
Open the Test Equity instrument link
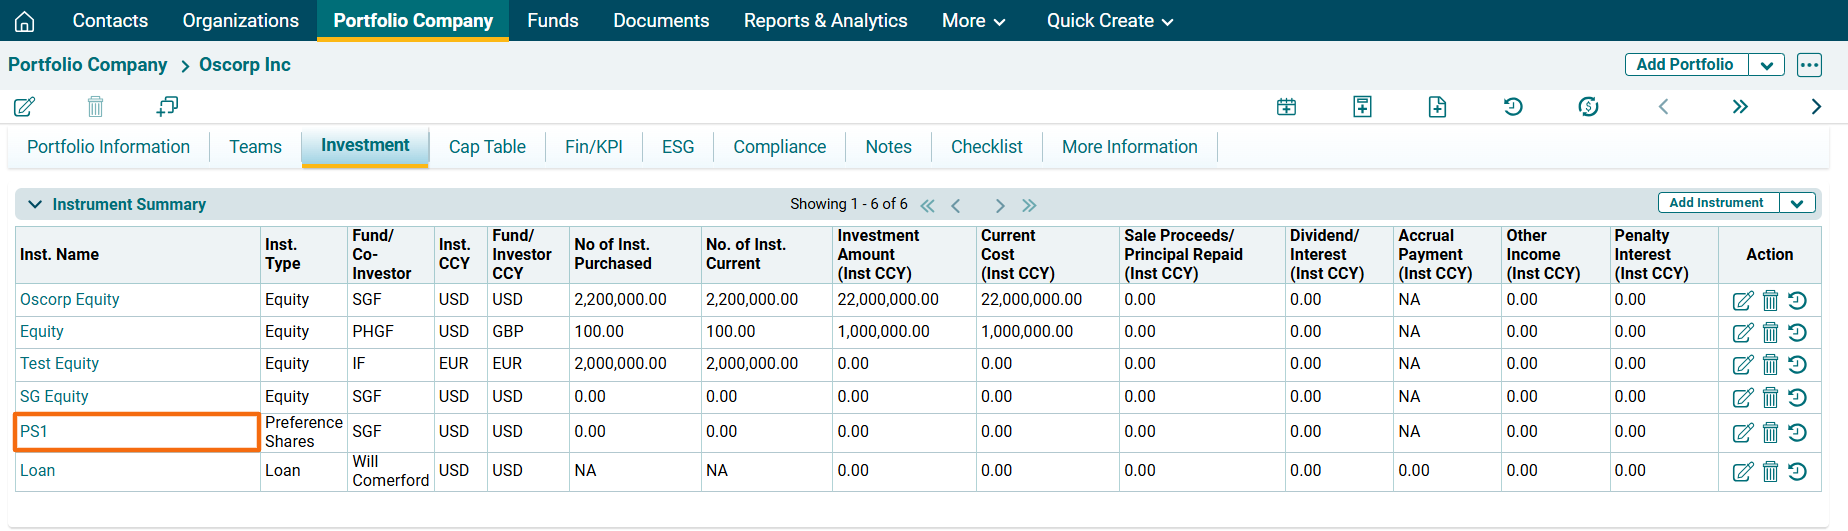[59, 364]
